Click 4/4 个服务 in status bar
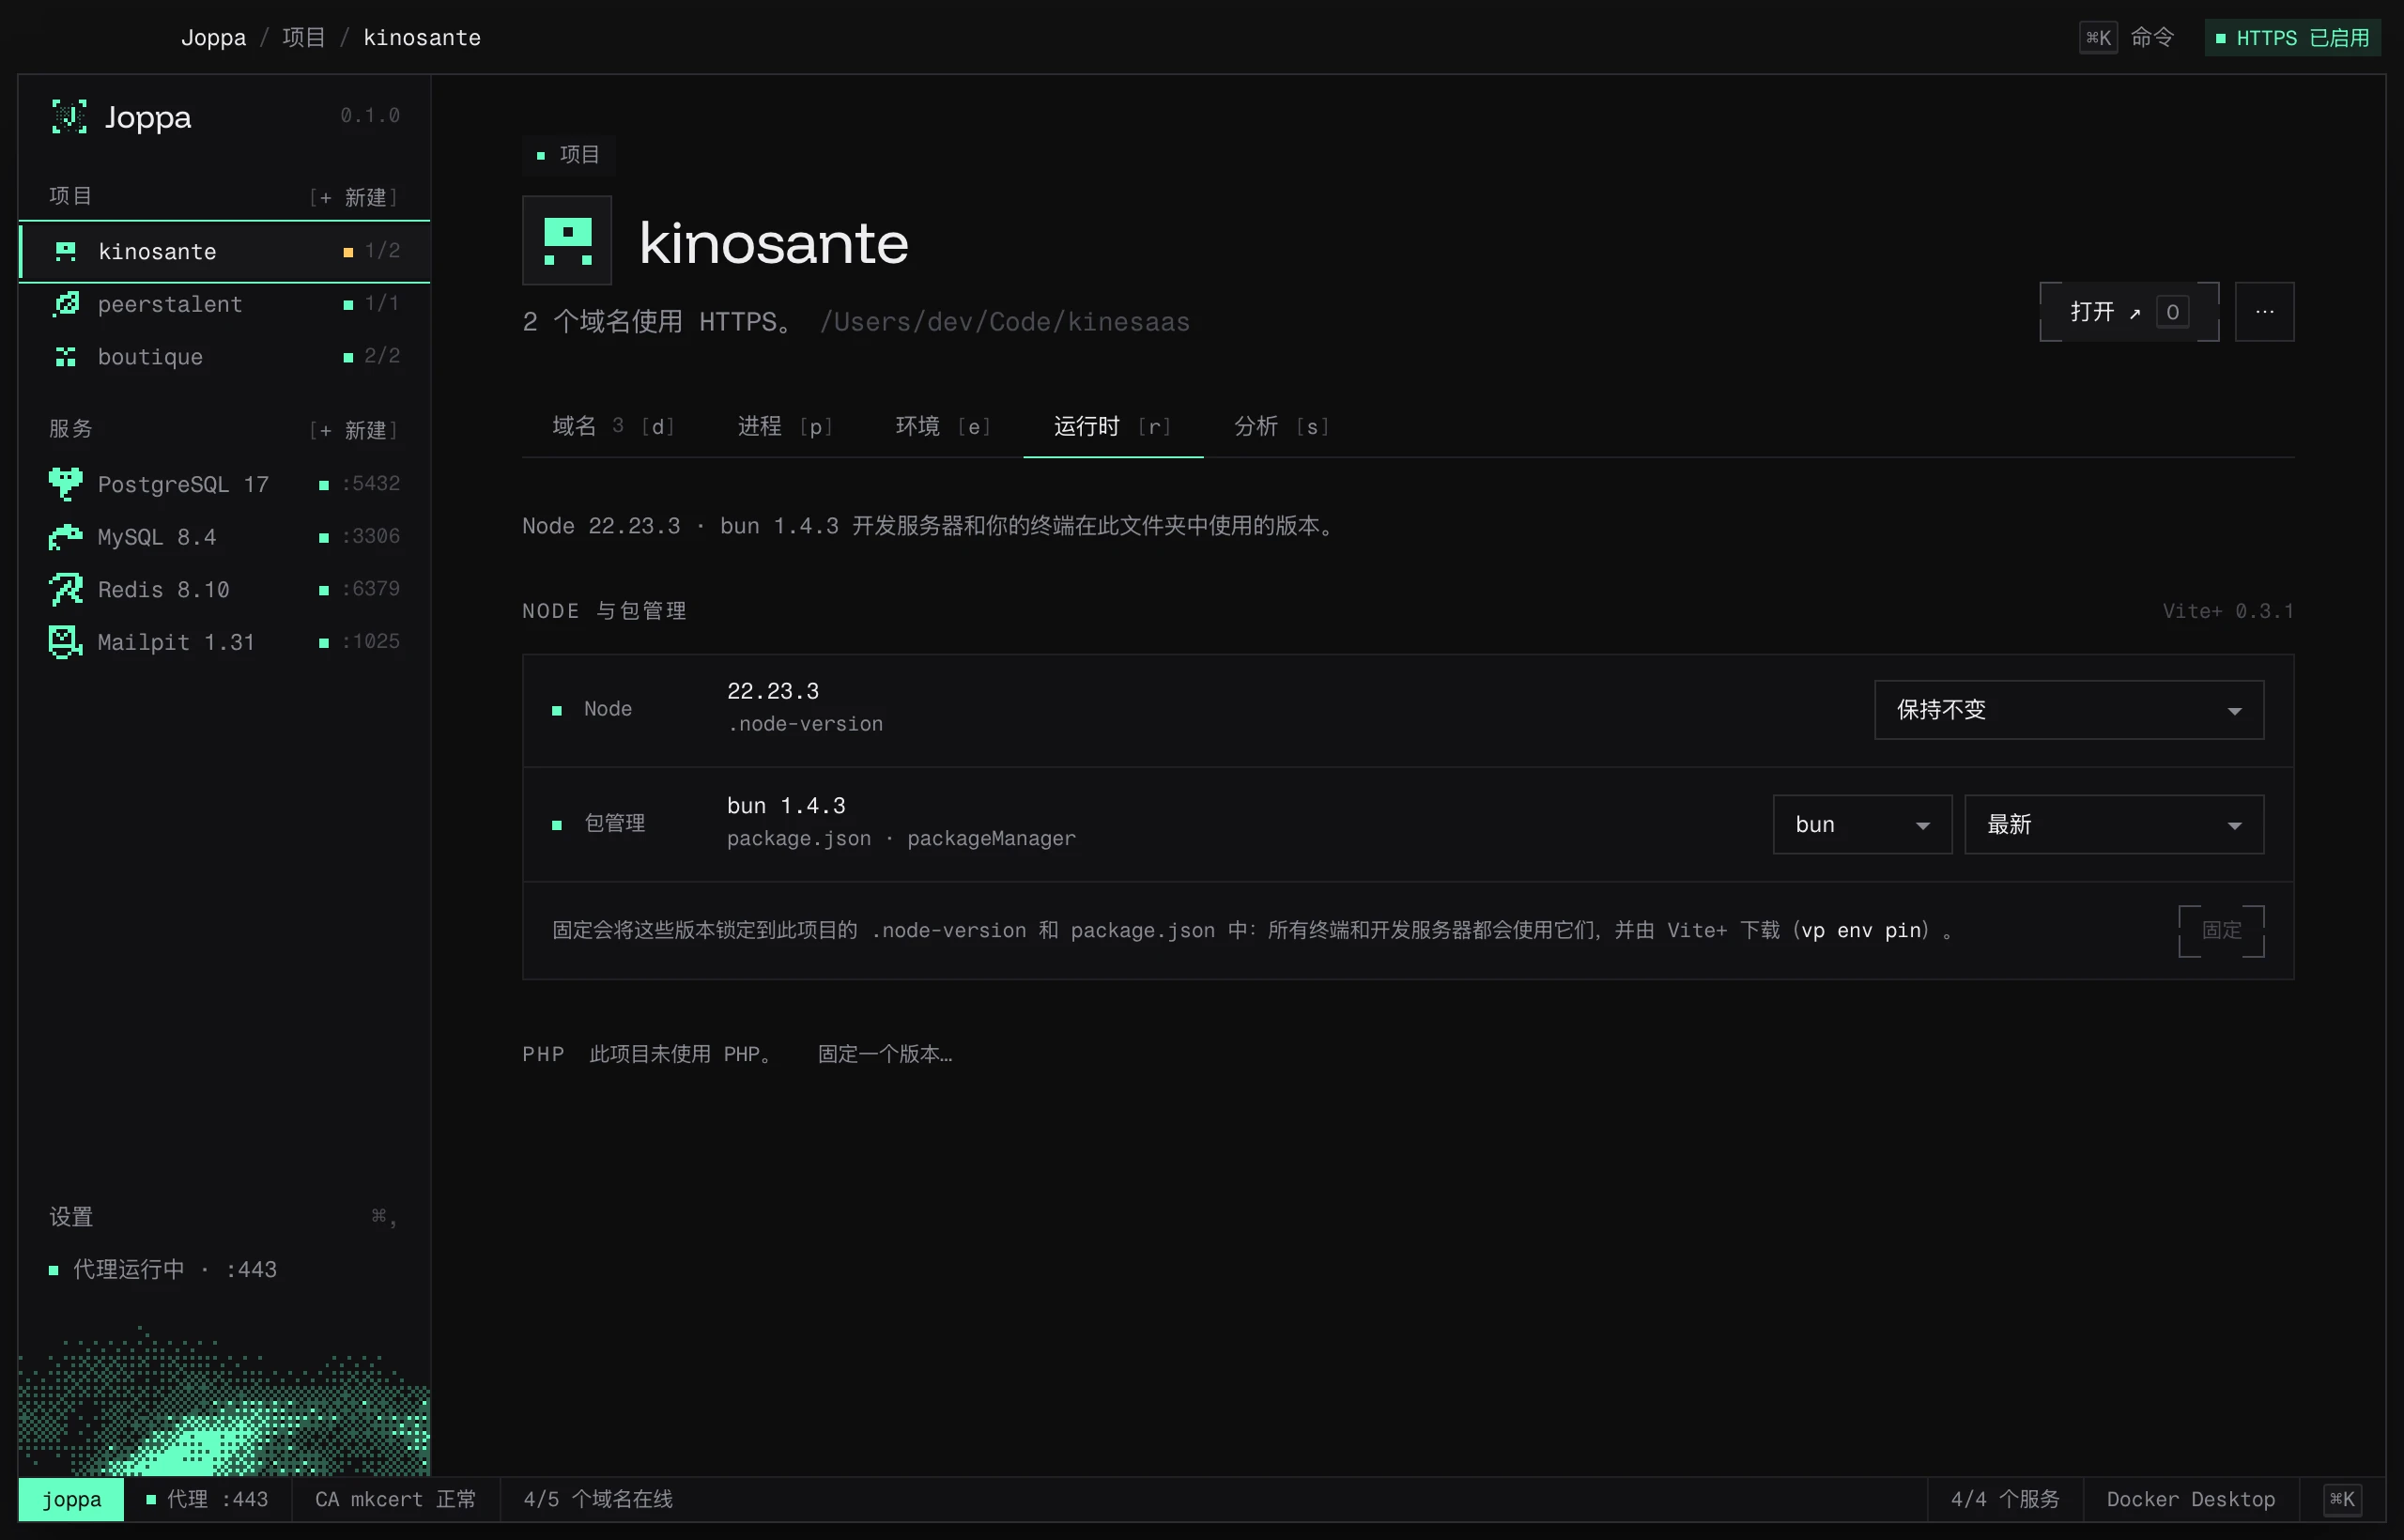This screenshot has height=1540, width=2404. pyautogui.click(x=2005, y=1499)
